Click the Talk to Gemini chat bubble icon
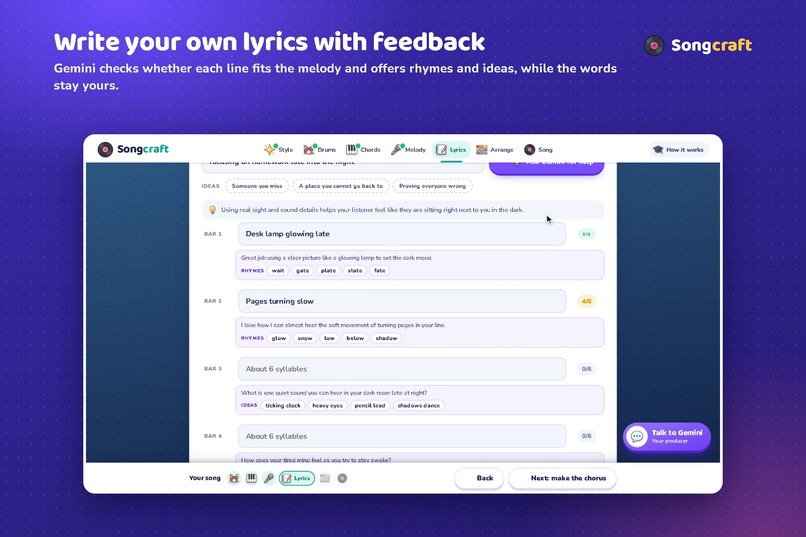Viewport: 806px width, 537px height. [637, 437]
